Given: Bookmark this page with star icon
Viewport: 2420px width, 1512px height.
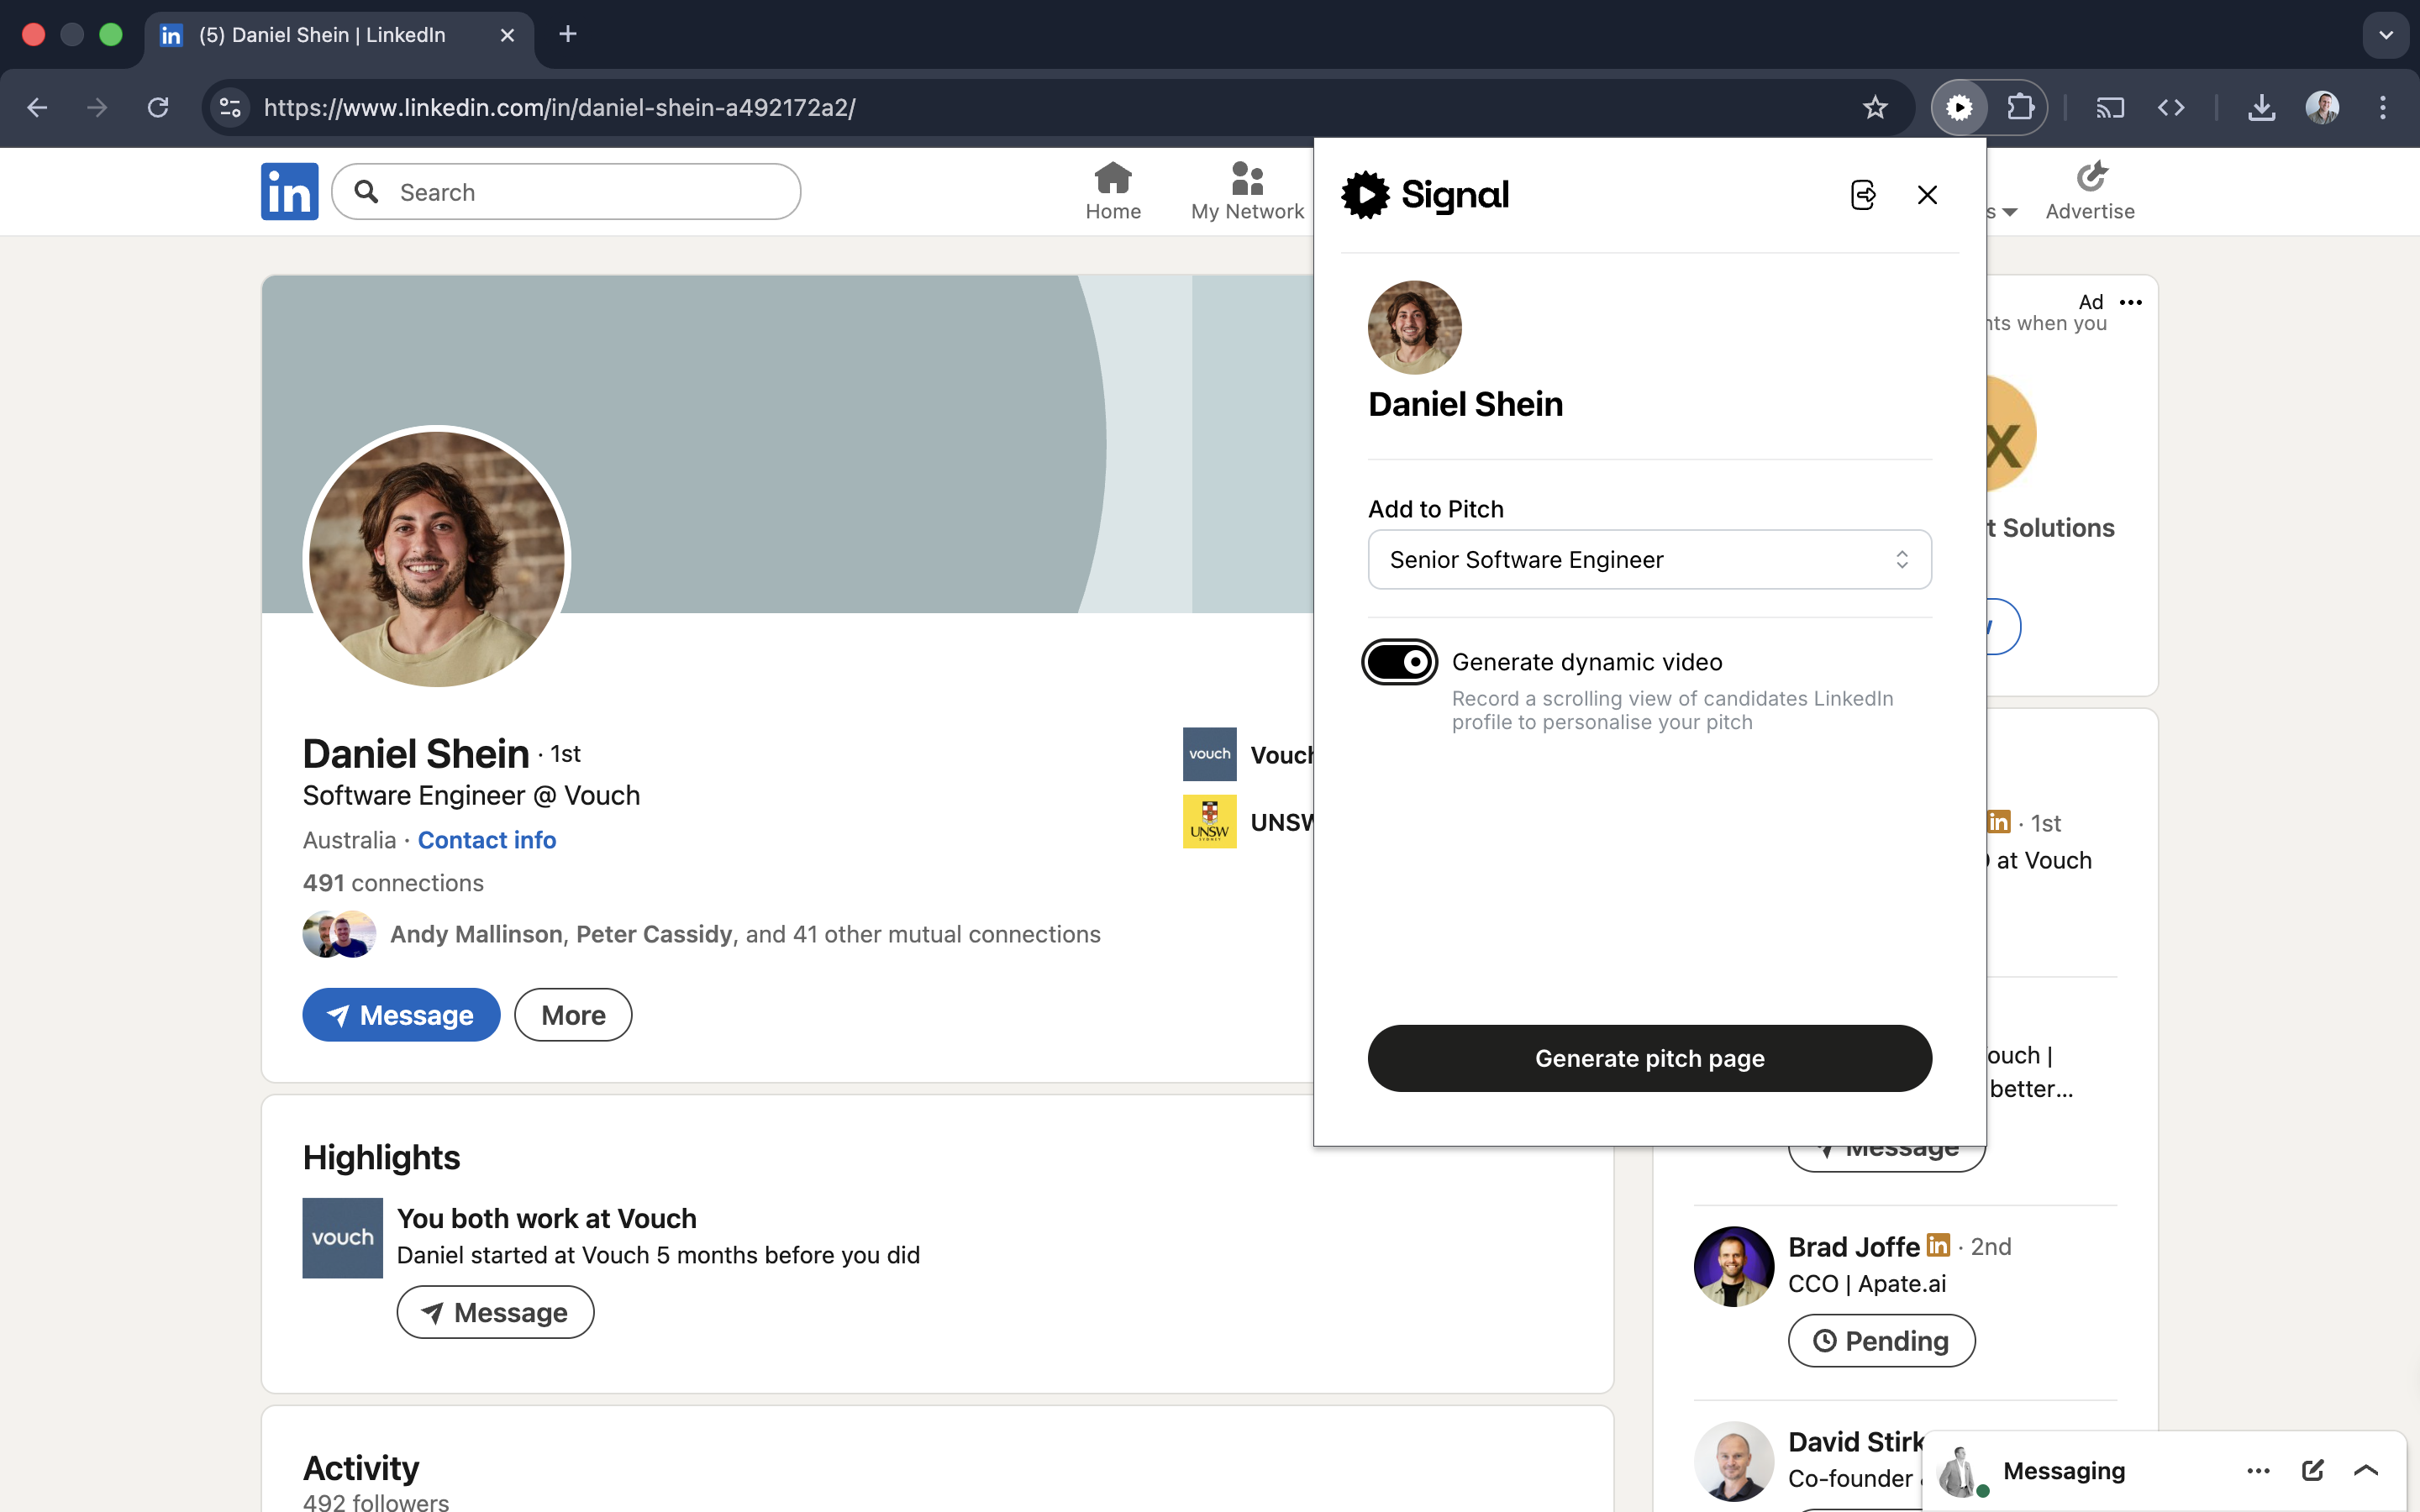Looking at the screenshot, I should [x=1875, y=107].
